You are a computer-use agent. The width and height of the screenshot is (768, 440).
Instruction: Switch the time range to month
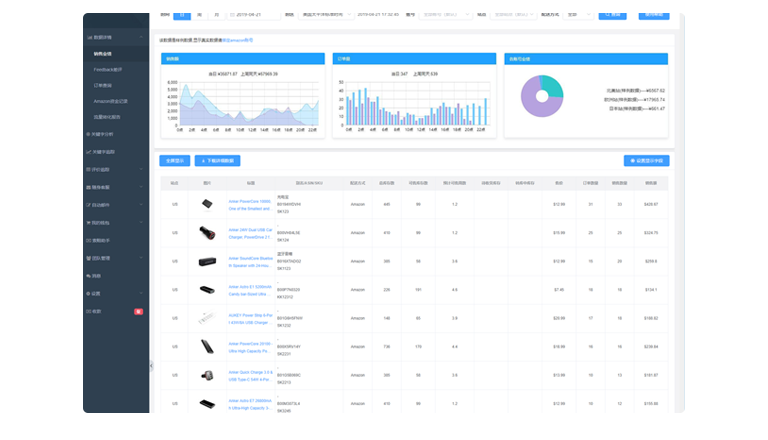(x=216, y=15)
